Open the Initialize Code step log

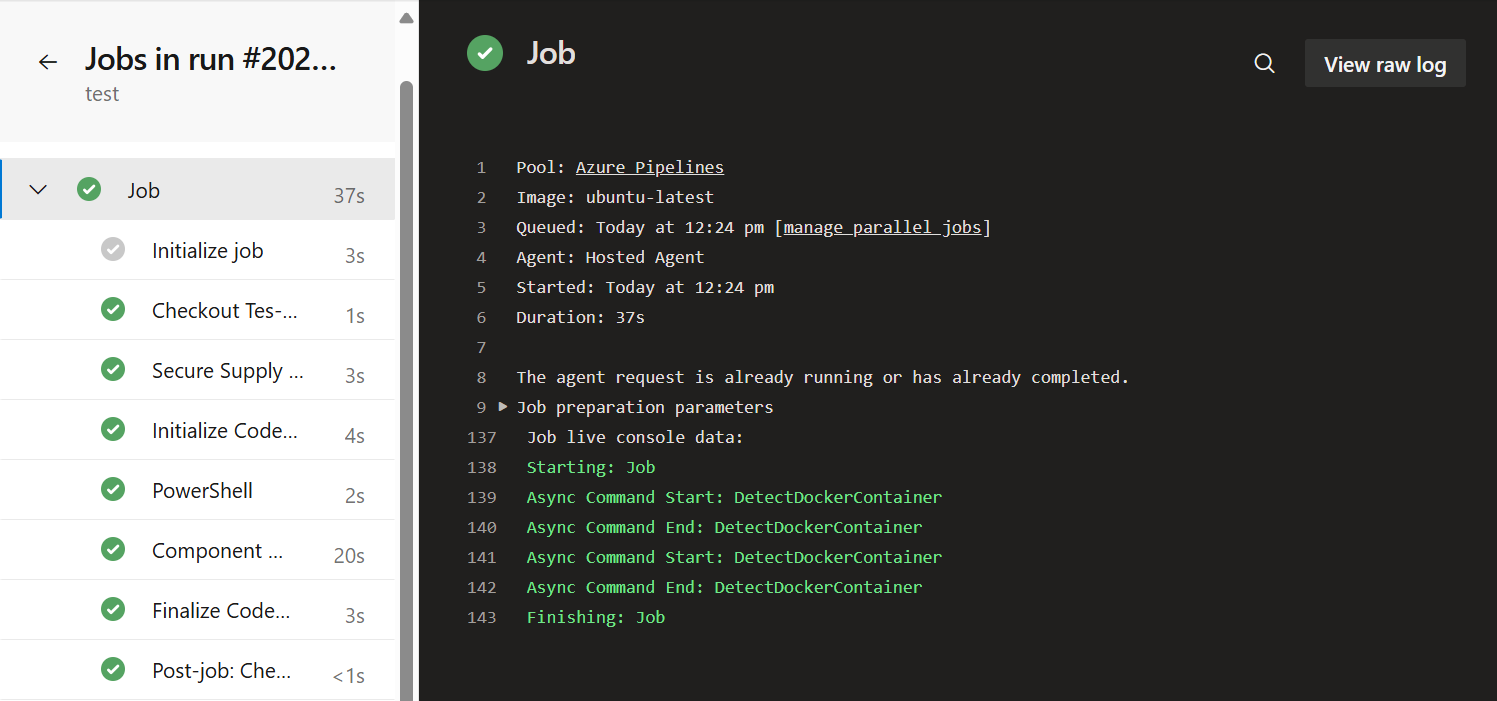224,430
